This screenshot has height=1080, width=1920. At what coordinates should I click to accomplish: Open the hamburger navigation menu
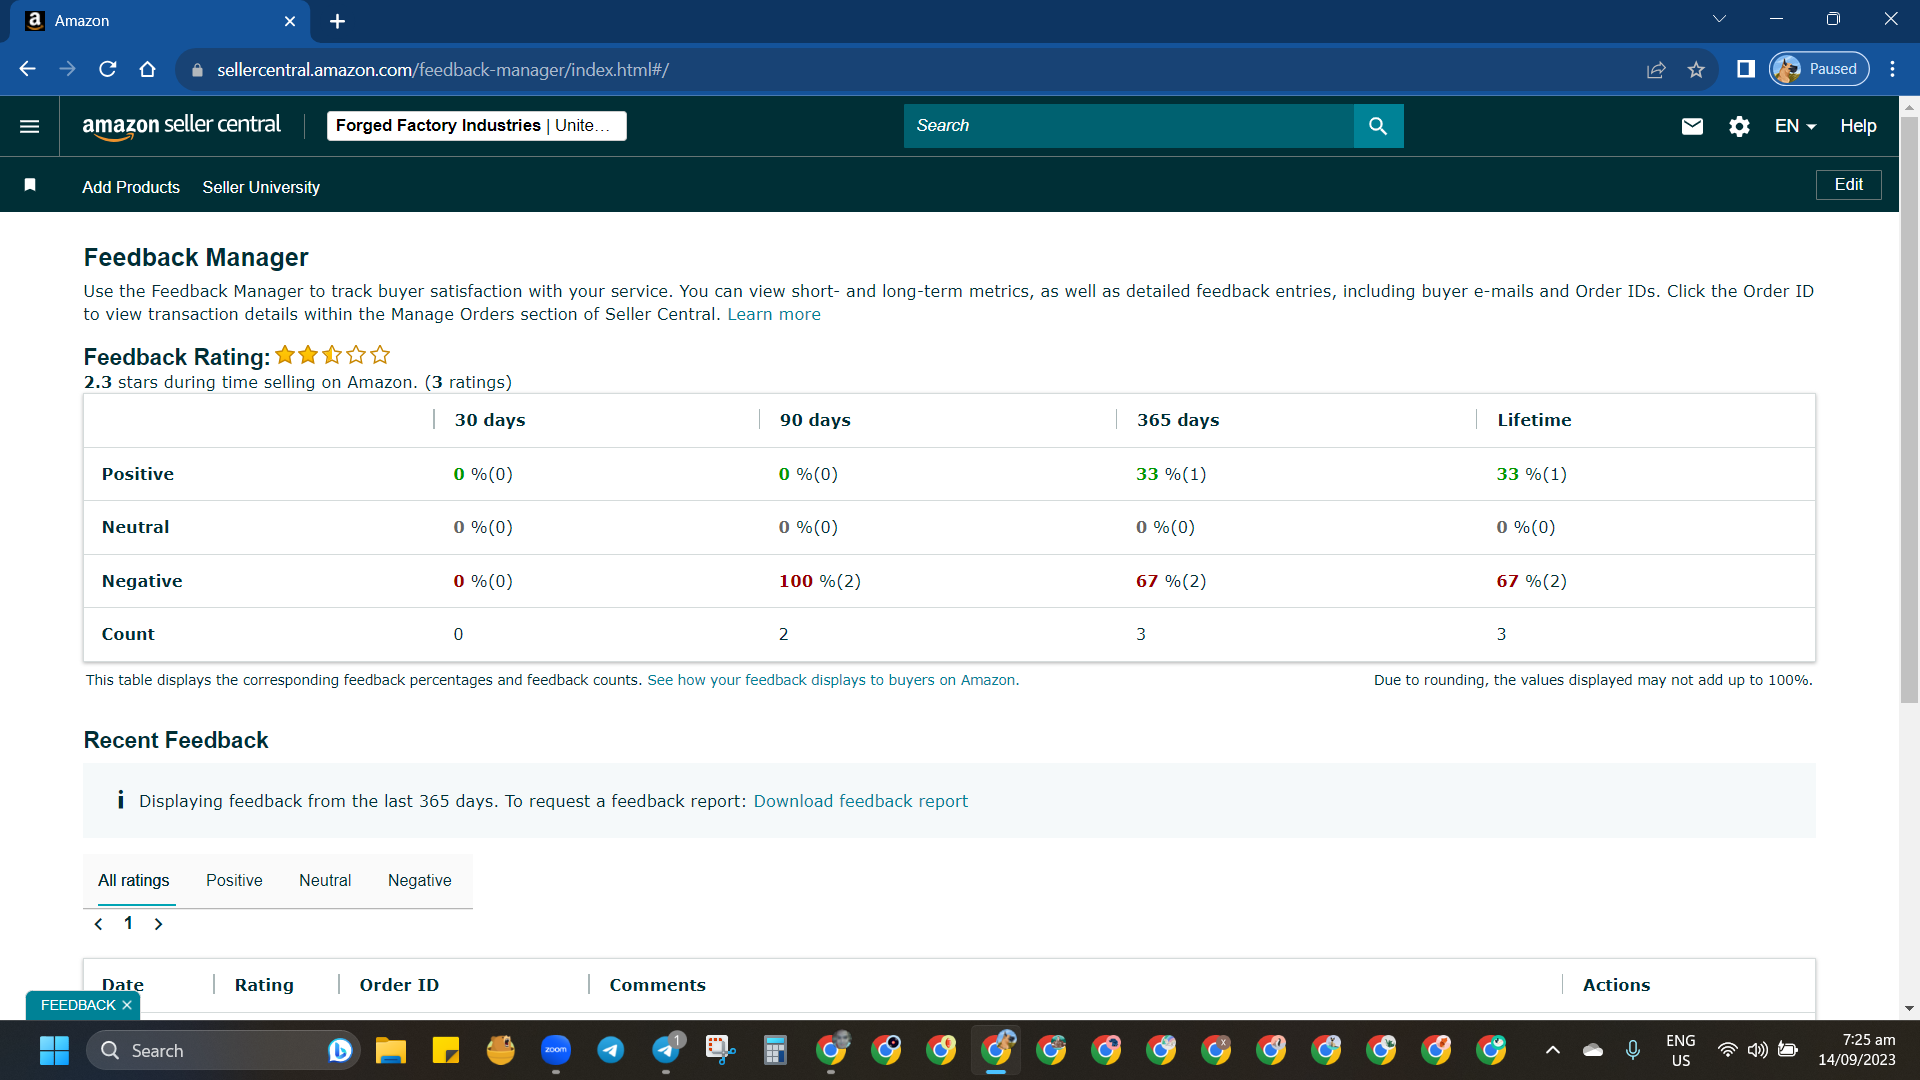29,126
